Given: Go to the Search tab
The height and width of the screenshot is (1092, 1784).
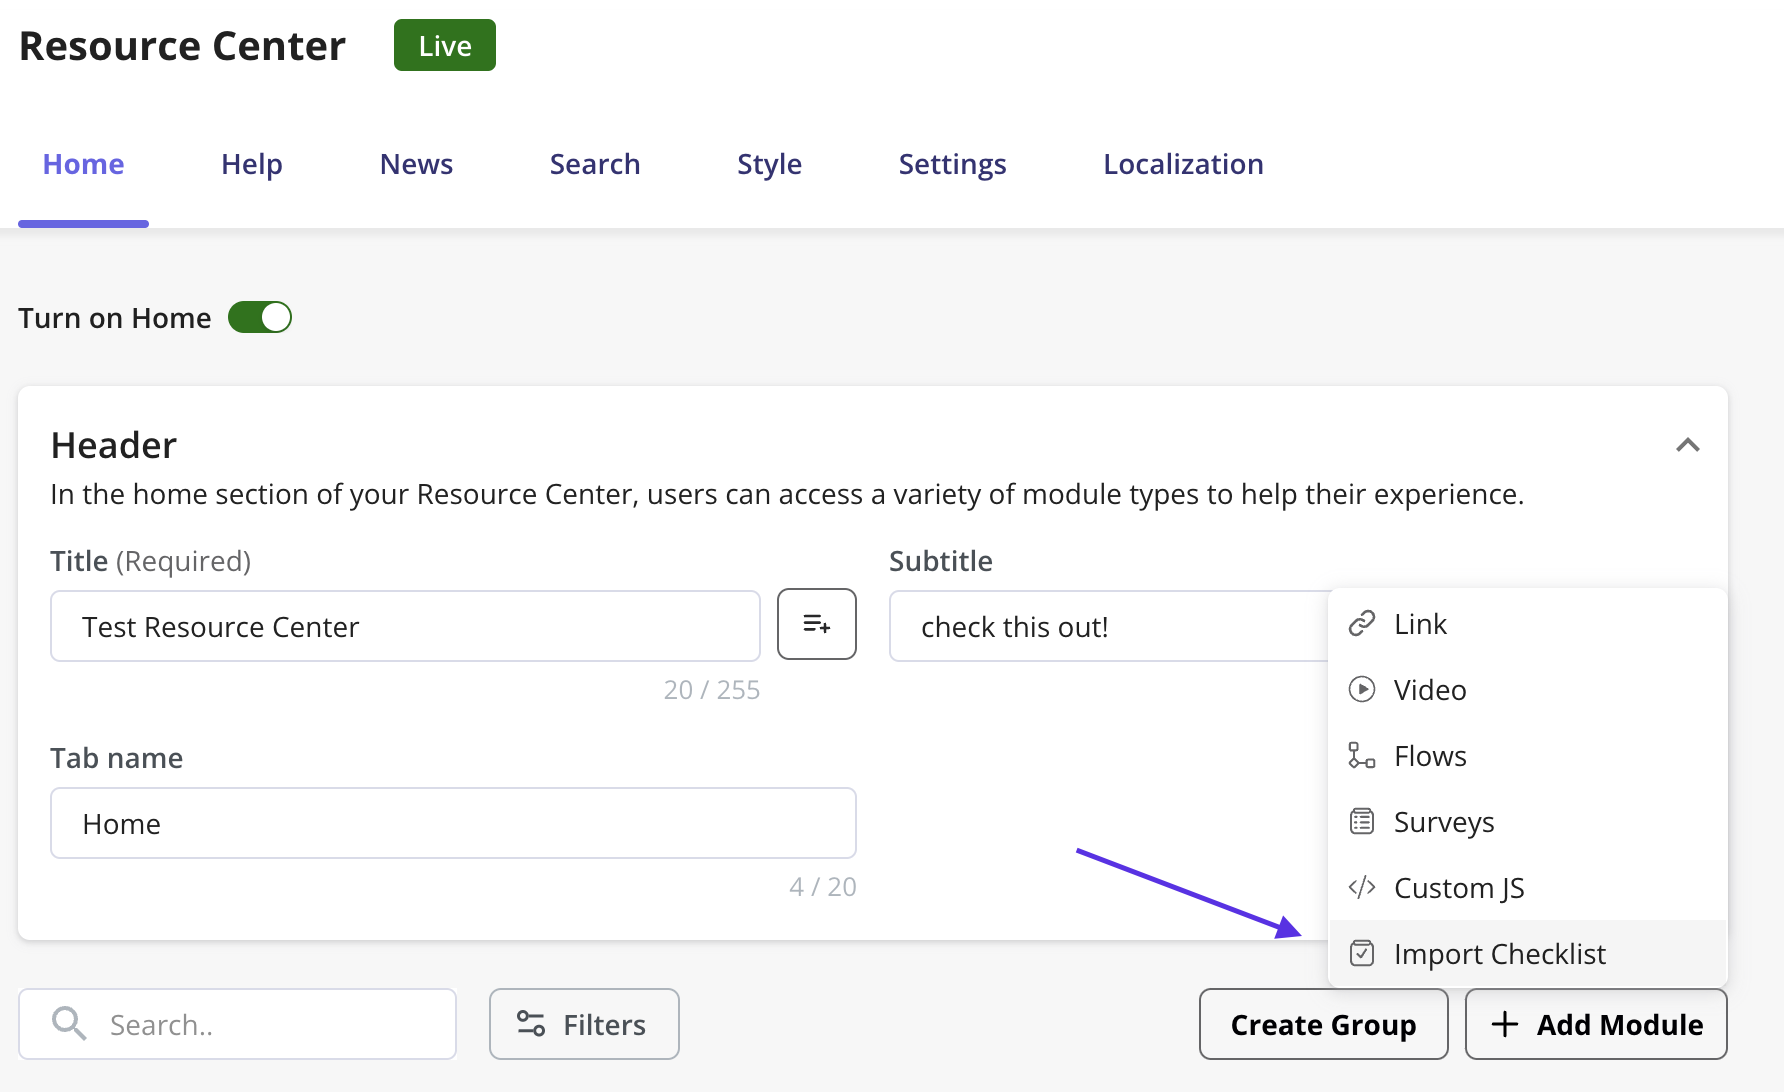Looking at the screenshot, I should tap(595, 164).
